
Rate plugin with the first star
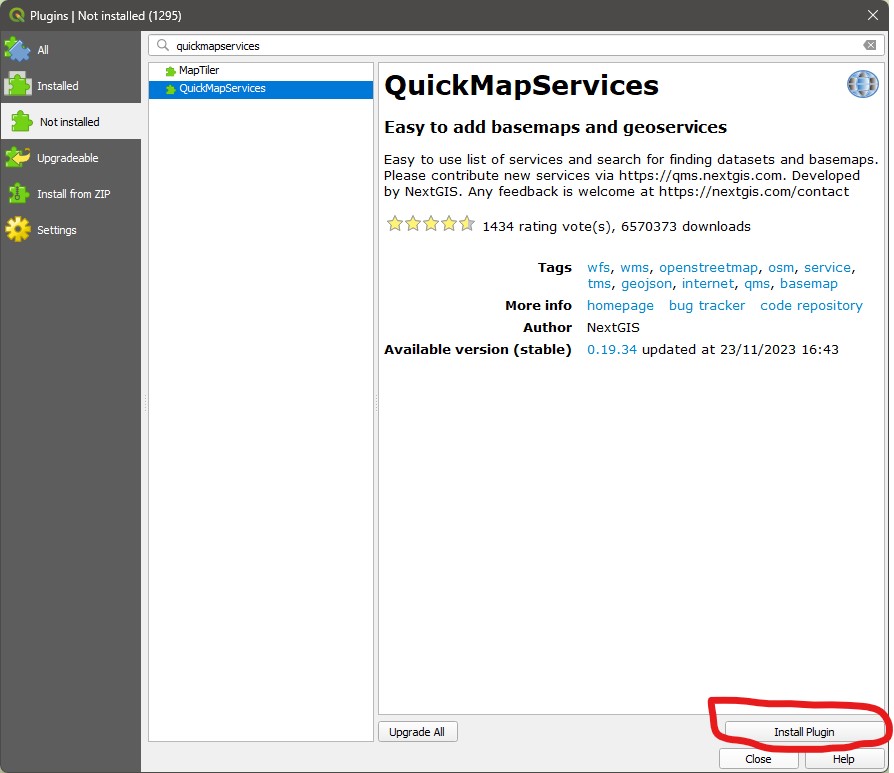click(395, 223)
